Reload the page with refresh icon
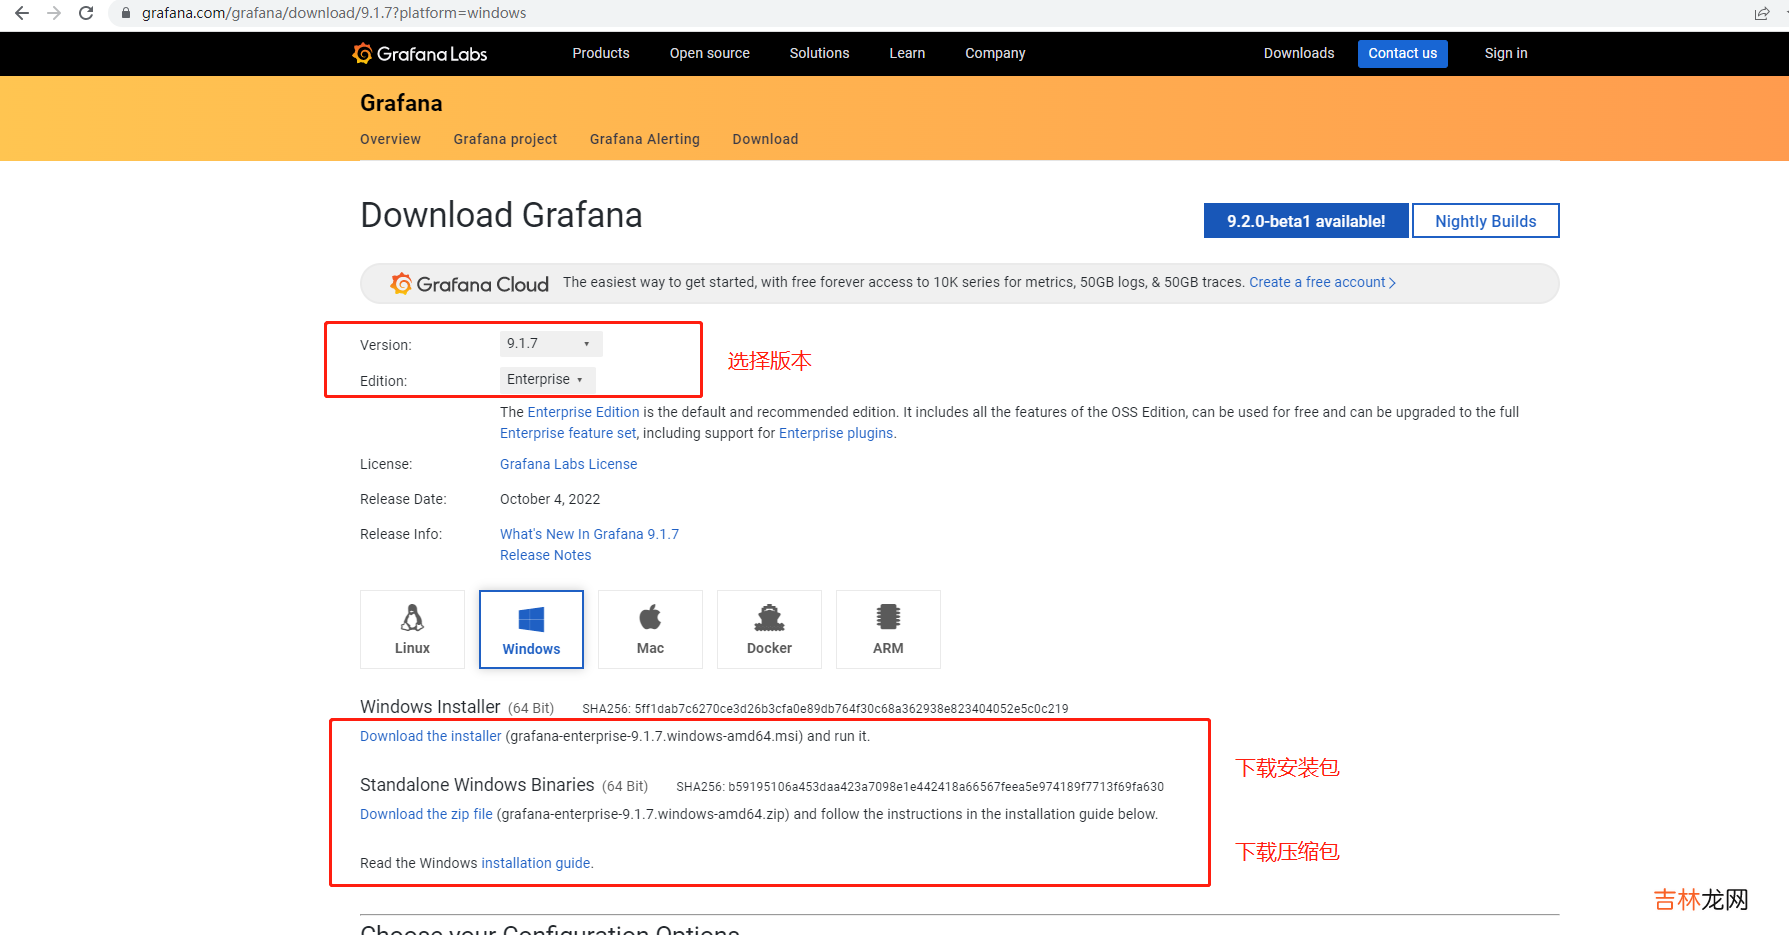Image resolution: width=1789 pixels, height=935 pixels. 86,13
